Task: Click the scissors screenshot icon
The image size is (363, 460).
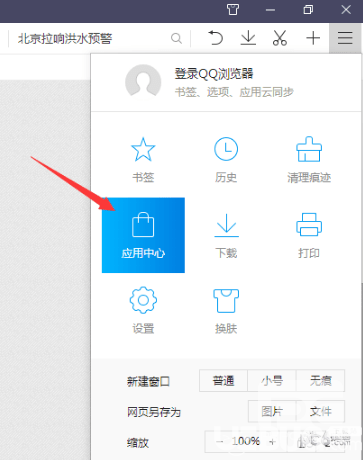Action: pyautogui.click(x=280, y=38)
